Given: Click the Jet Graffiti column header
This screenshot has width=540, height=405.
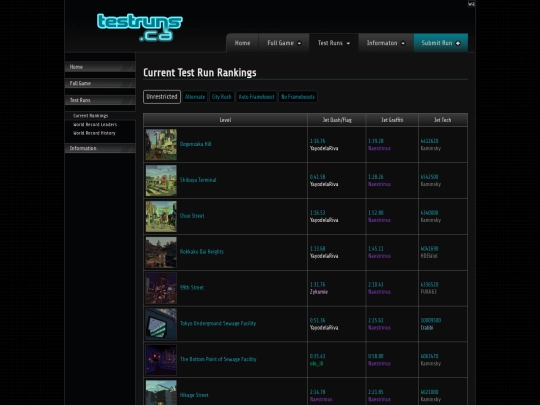Looking at the screenshot, I should click(x=392, y=120).
